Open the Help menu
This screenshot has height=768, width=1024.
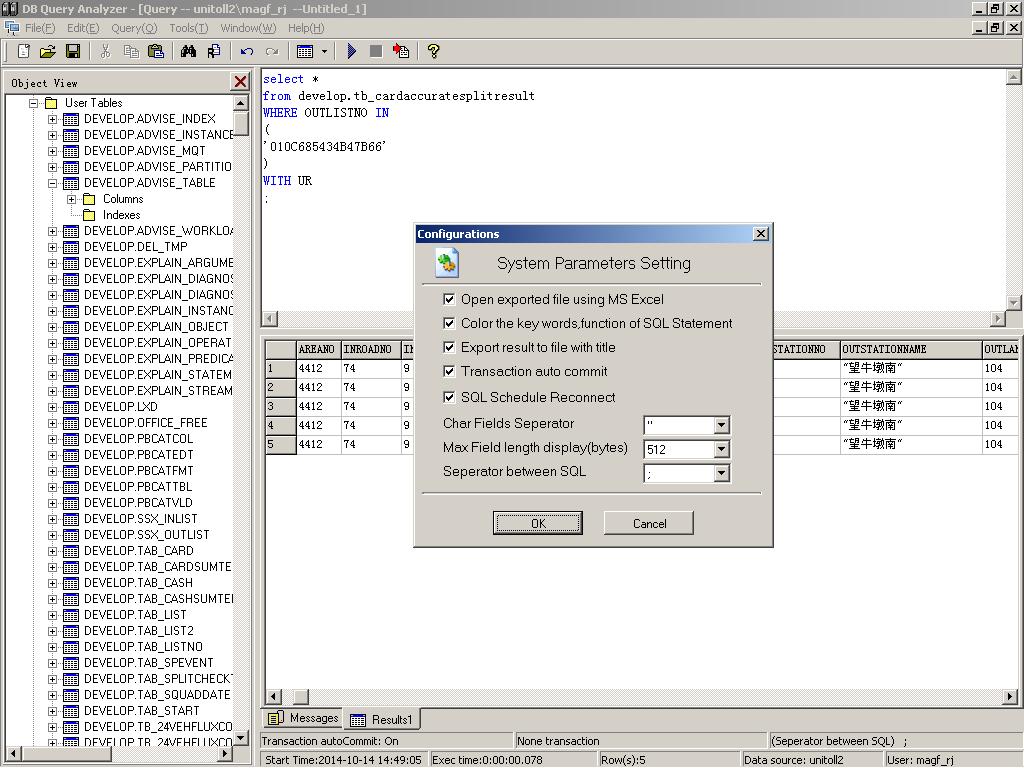coord(306,28)
